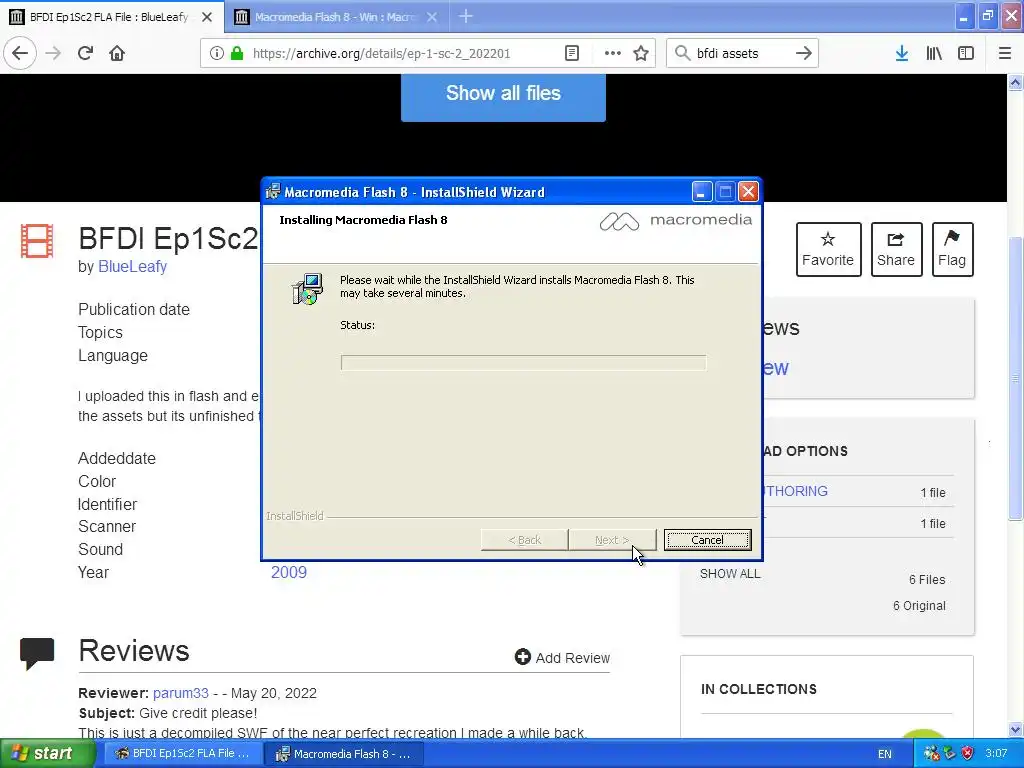Toggle reader view icon in address bar
The height and width of the screenshot is (768, 1024).
tap(571, 53)
